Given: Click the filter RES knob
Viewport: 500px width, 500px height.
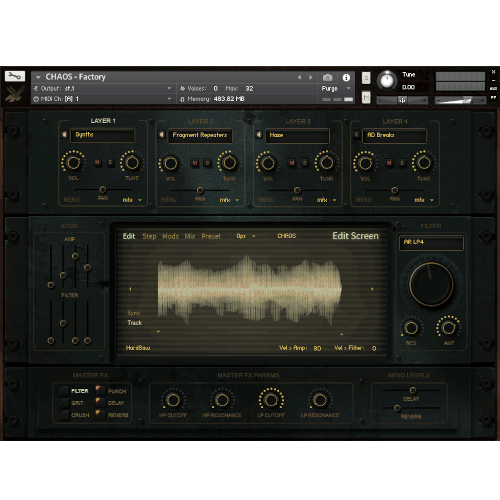Looking at the screenshot, I should pyautogui.click(x=411, y=328).
